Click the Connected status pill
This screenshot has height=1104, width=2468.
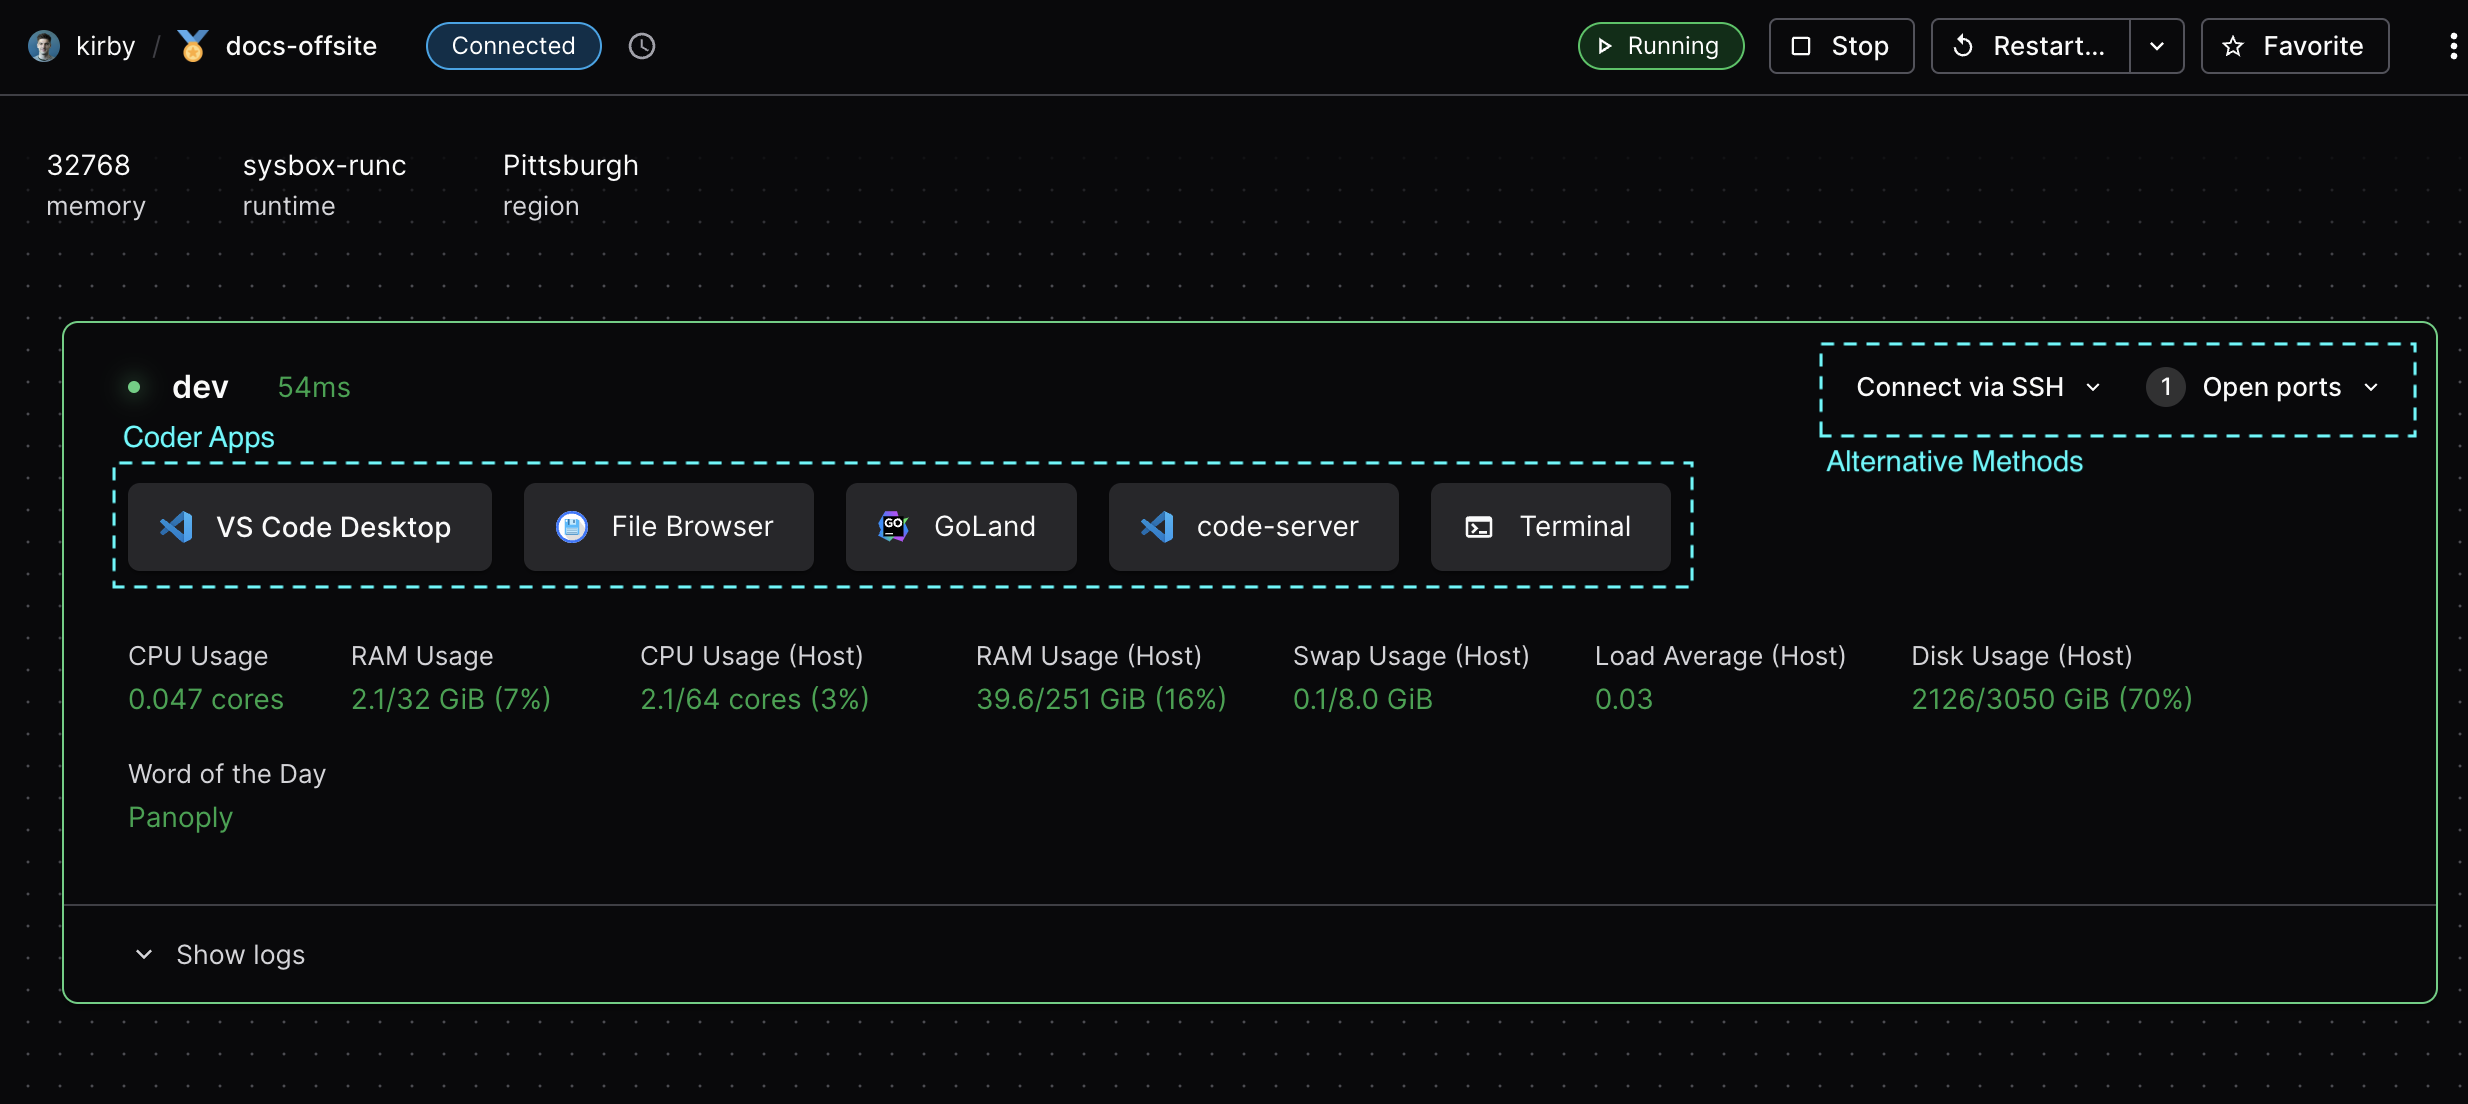(513, 46)
